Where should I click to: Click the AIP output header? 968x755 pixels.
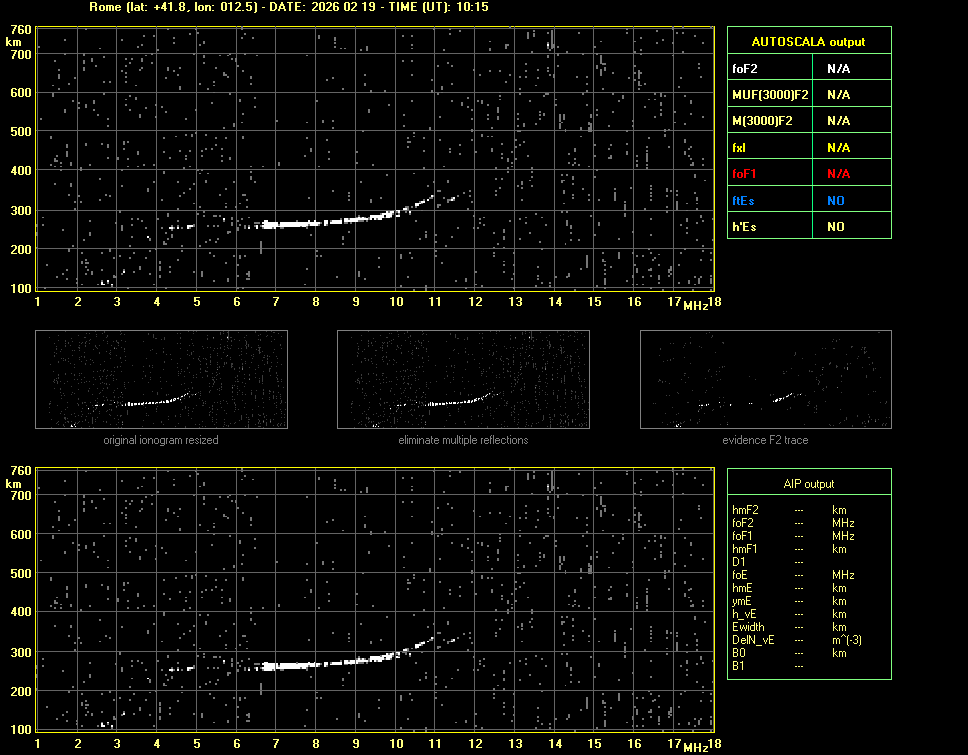[808, 484]
